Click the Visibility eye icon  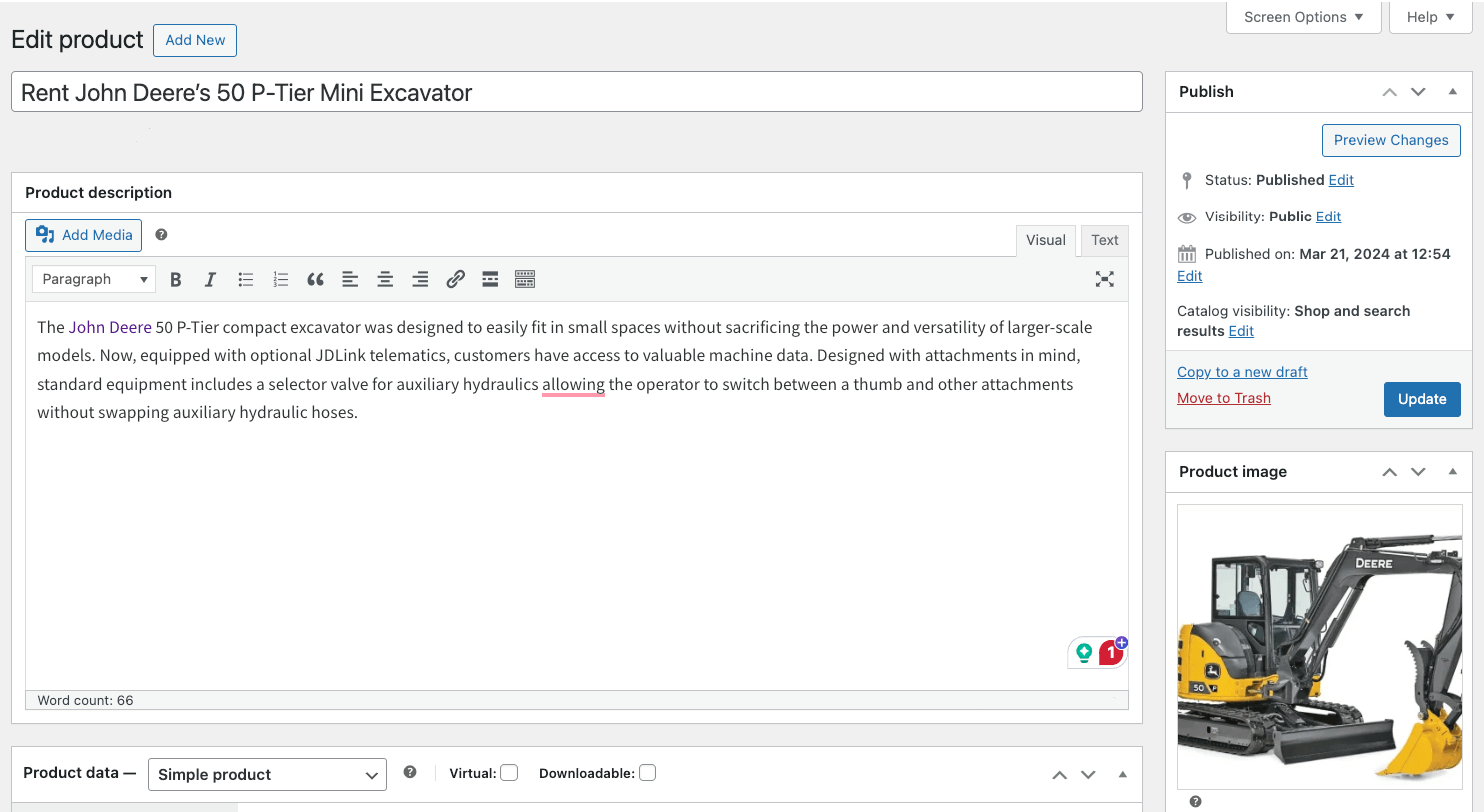pos(1187,217)
